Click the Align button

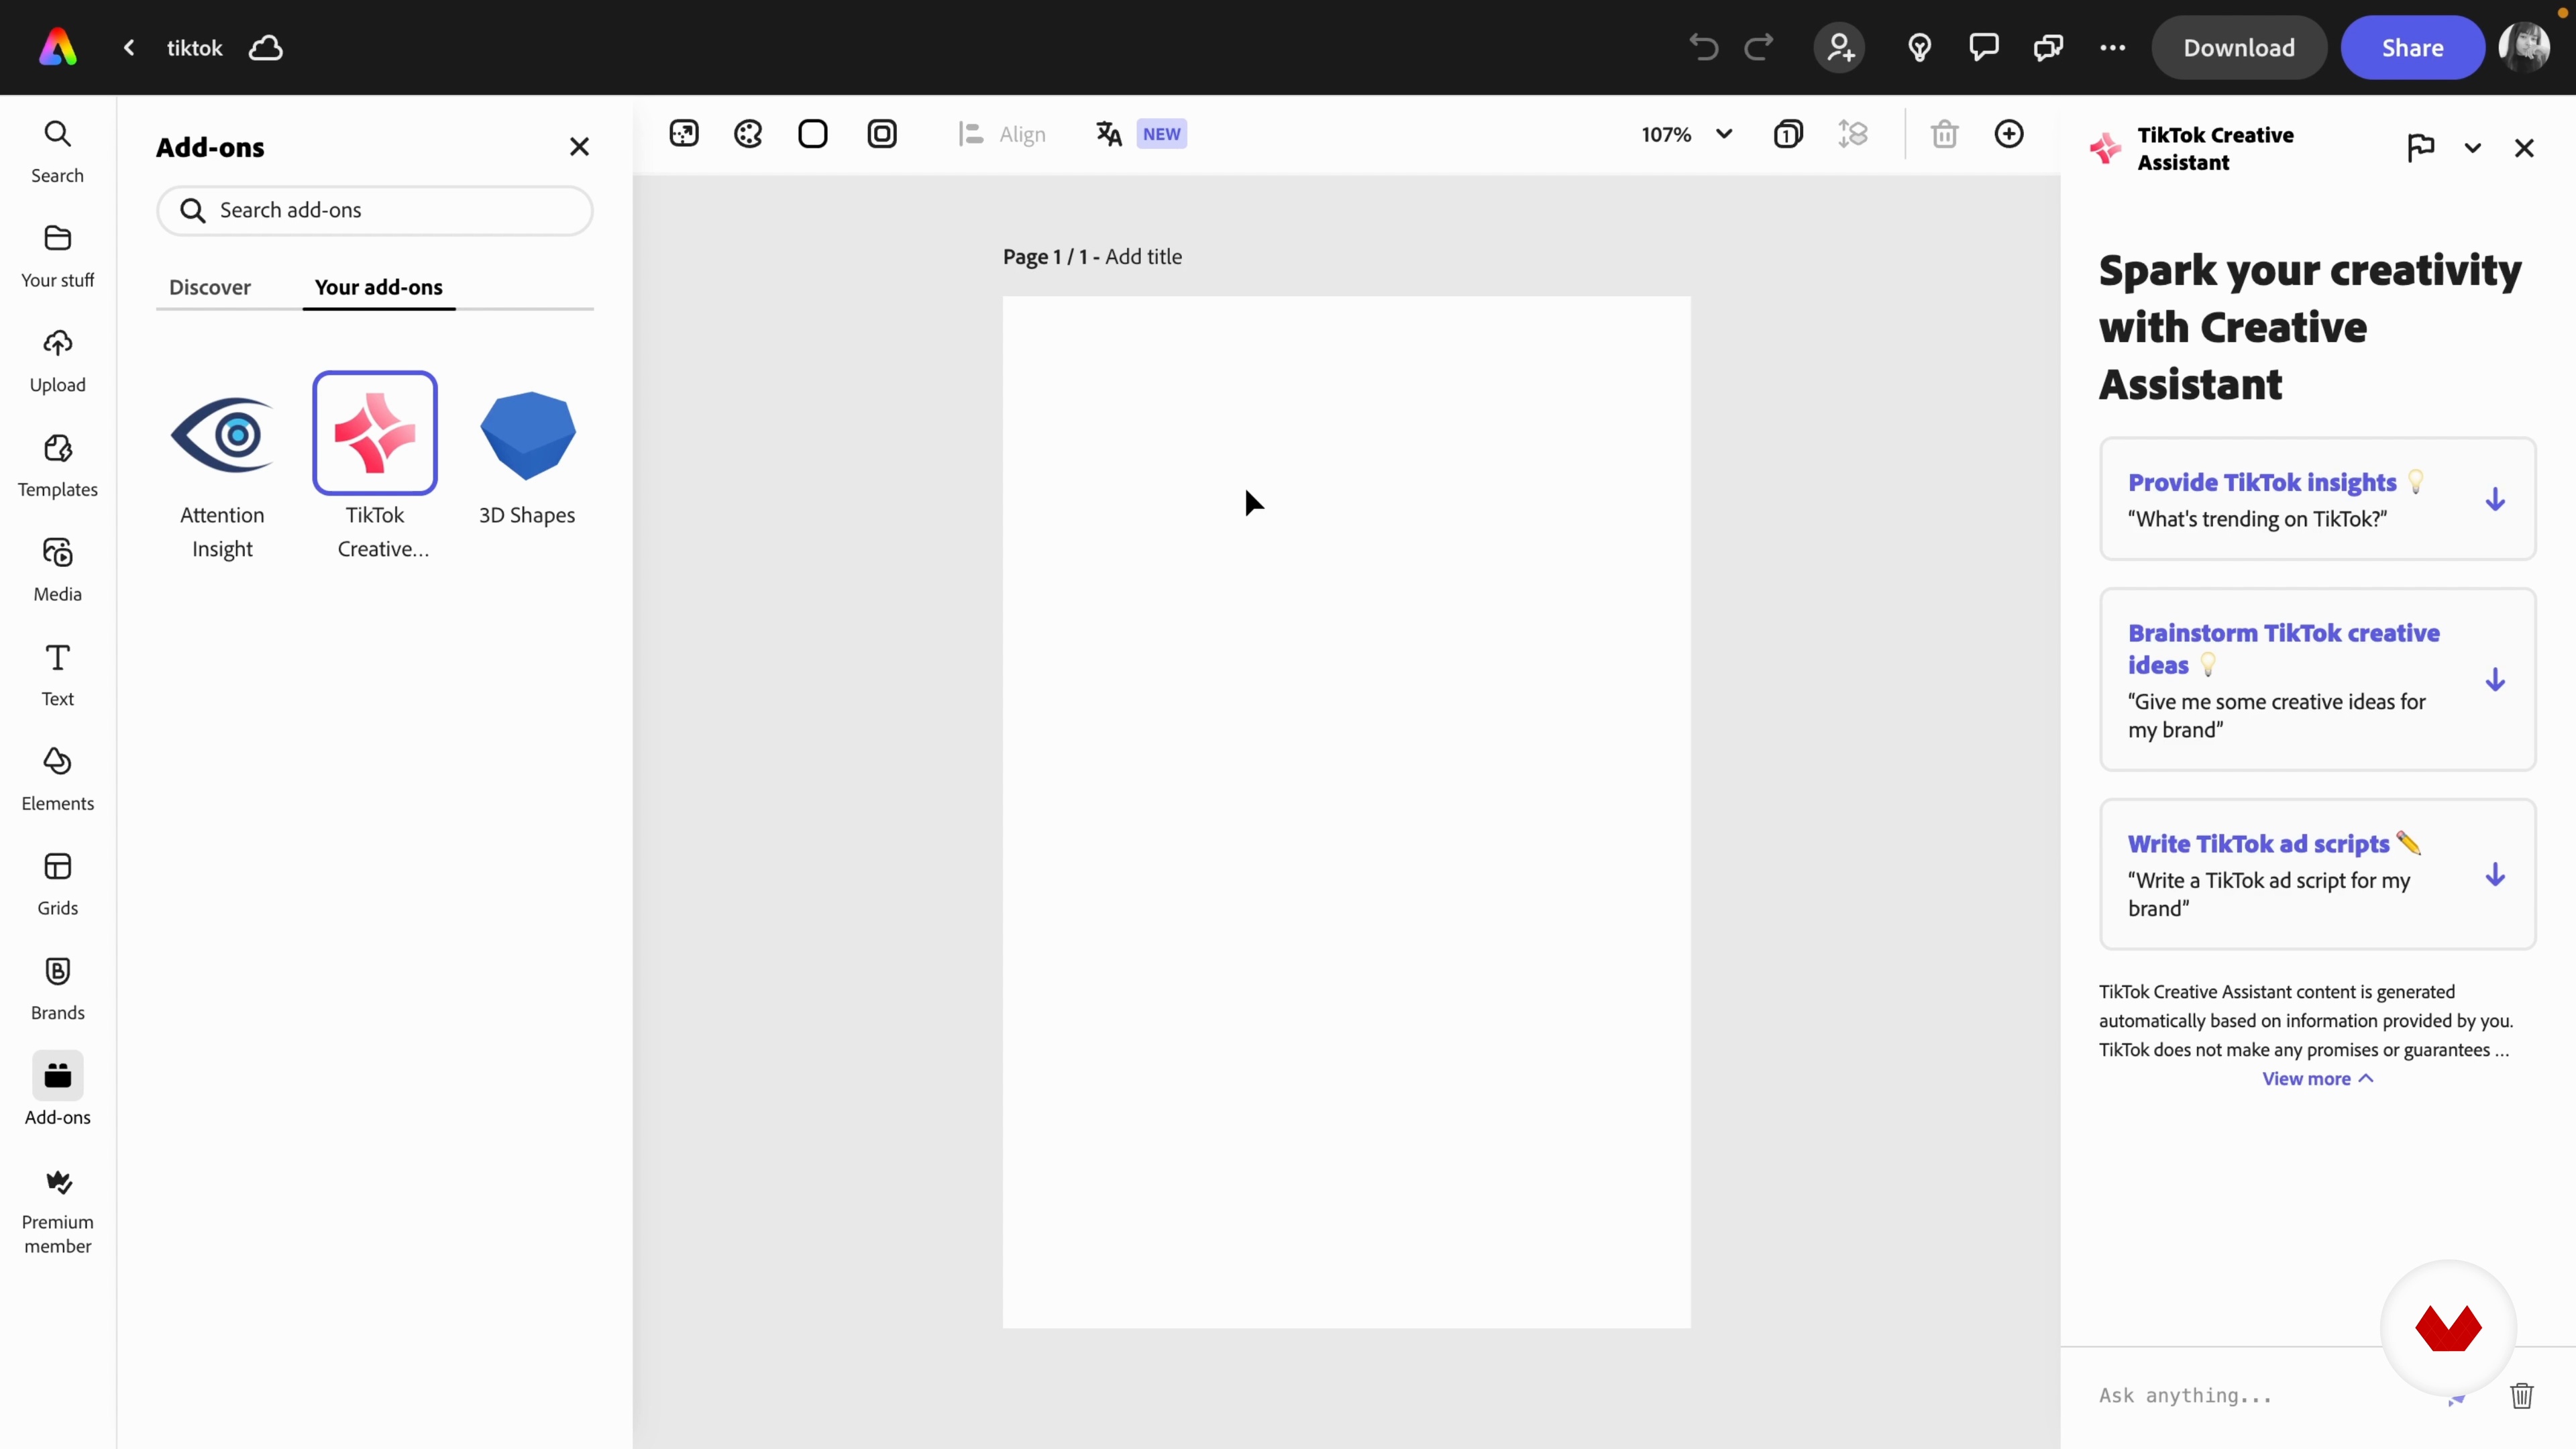pyautogui.click(x=1001, y=134)
